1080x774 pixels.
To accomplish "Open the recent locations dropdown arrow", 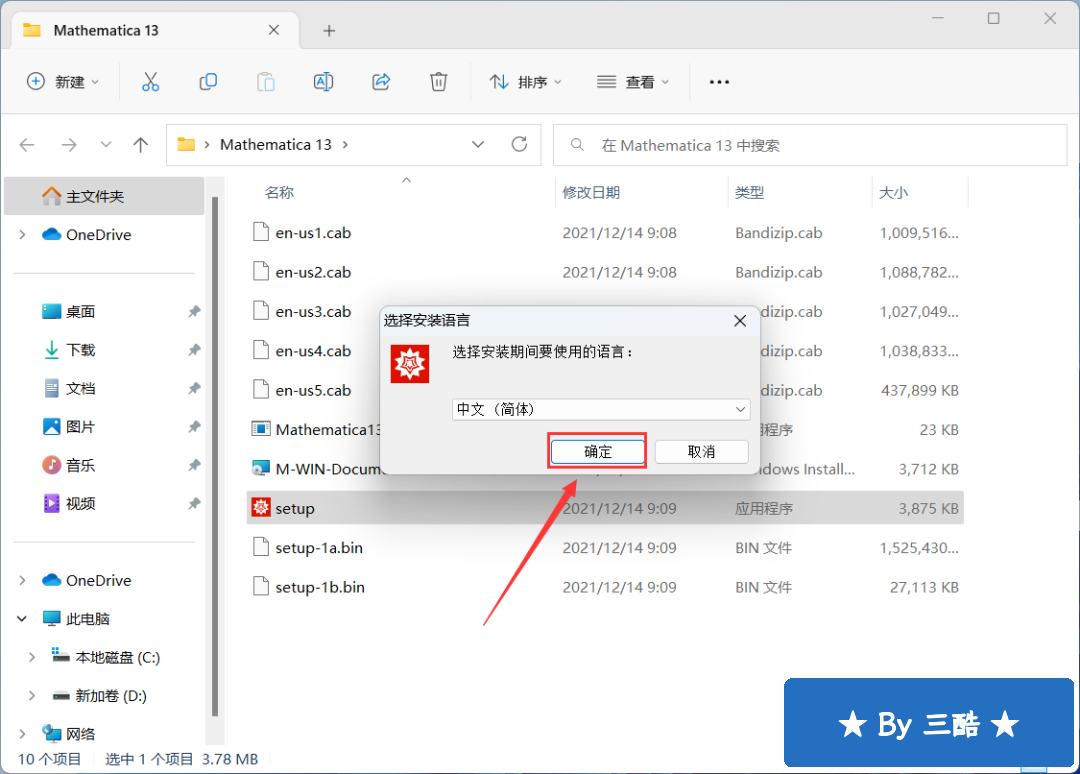I will [105, 145].
